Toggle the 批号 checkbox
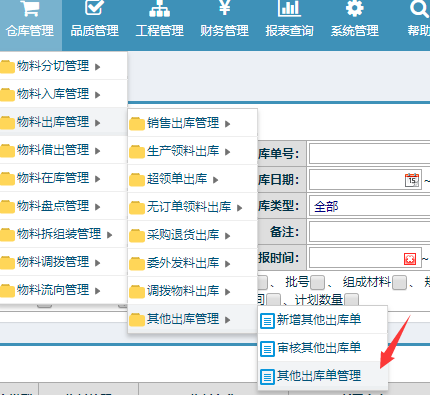The height and width of the screenshot is (395, 430). point(317,283)
